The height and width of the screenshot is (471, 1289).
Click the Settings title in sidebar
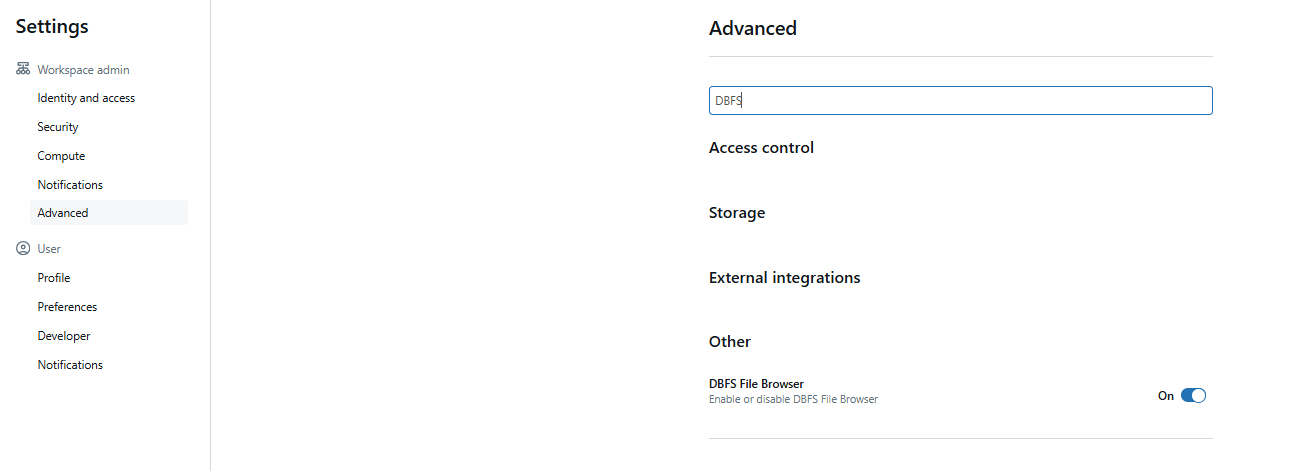[x=52, y=27]
